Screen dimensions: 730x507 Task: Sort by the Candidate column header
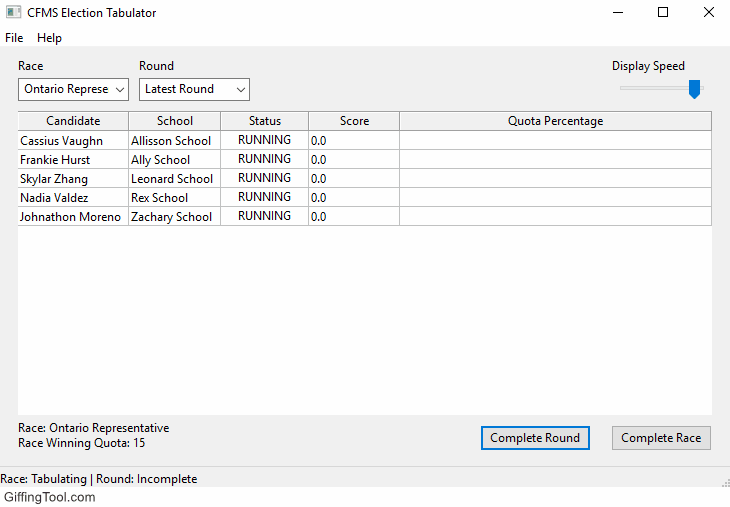(x=73, y=121)
